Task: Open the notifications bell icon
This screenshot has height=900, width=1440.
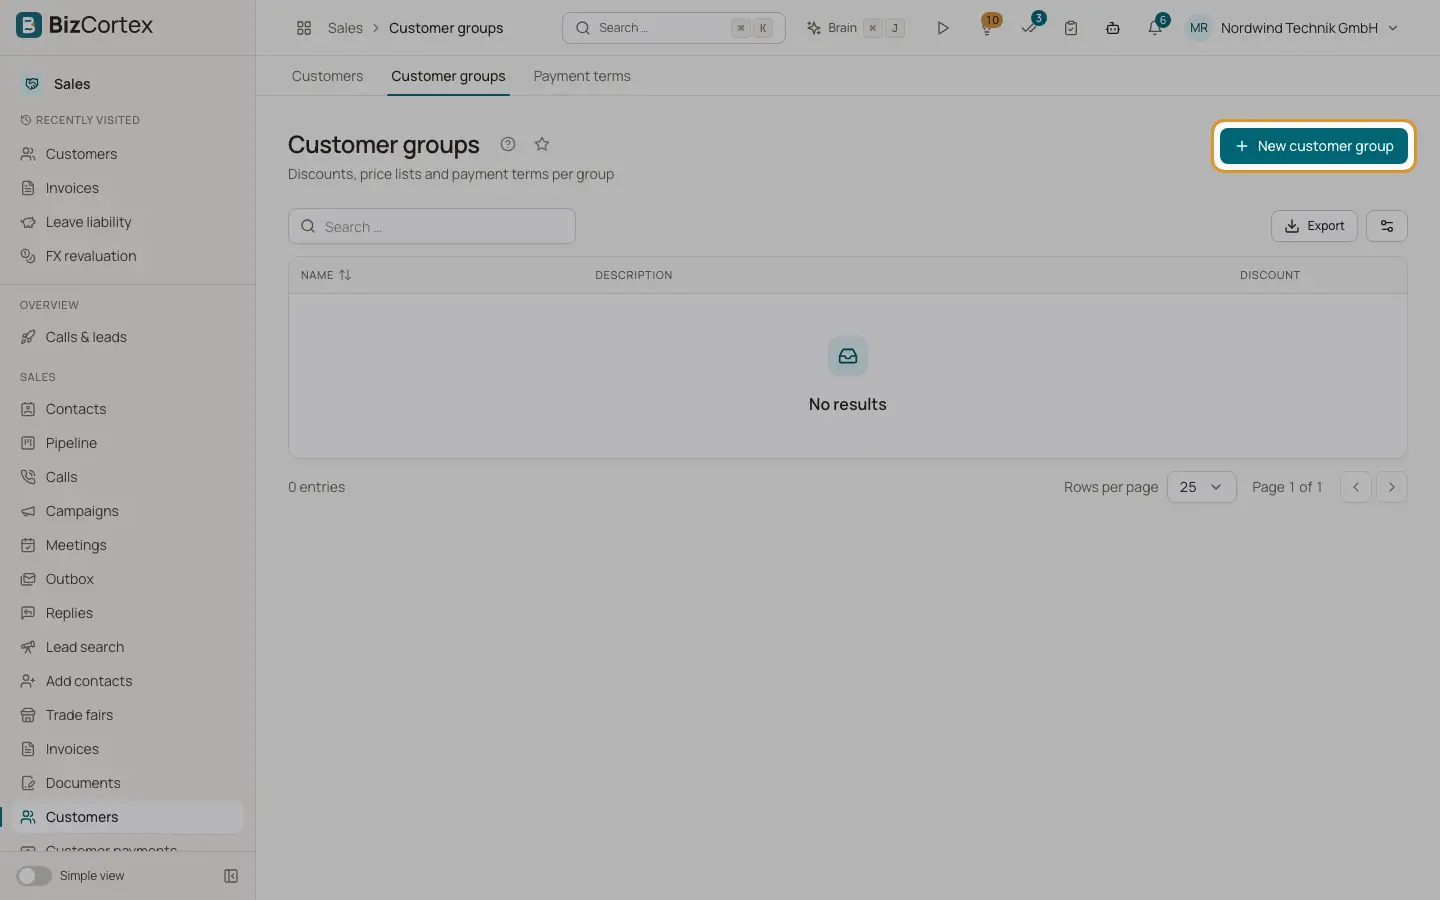Action: tap(1155, 28)
